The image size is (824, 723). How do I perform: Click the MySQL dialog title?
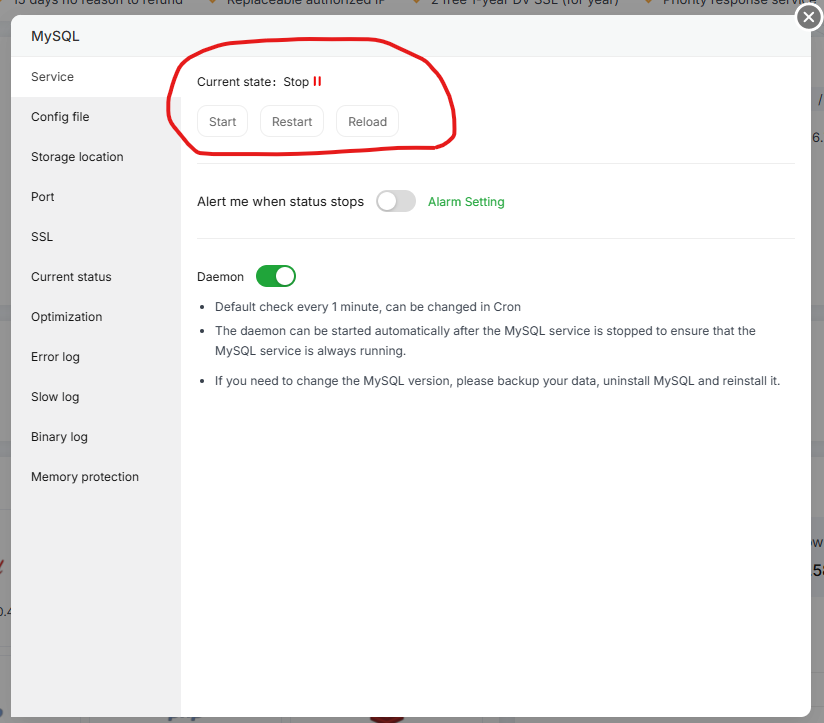click(55, 36)
